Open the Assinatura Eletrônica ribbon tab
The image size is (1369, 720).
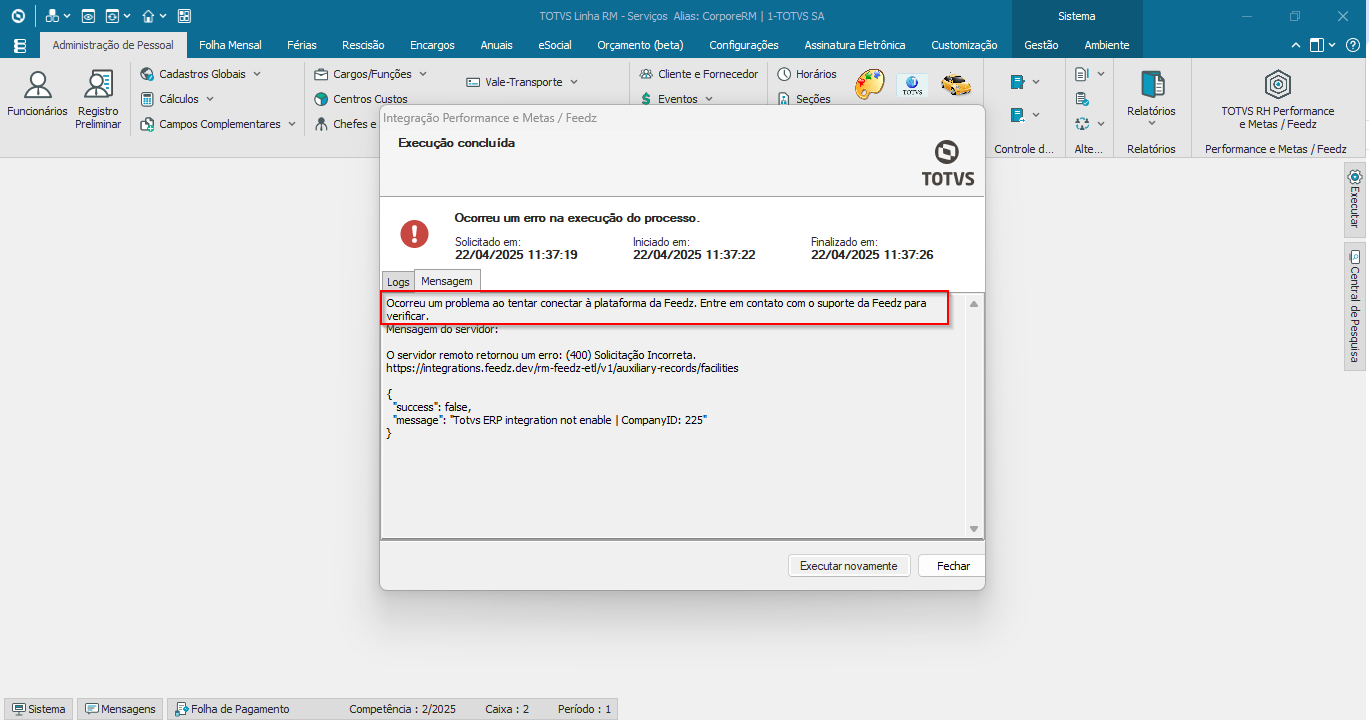[855, 45]
